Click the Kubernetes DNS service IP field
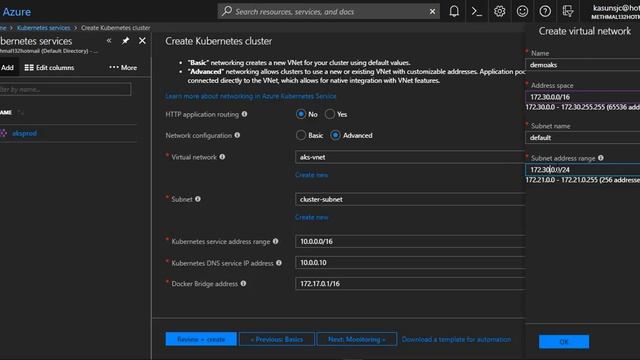This screenshot has width=640, height=360. (410, 262)
